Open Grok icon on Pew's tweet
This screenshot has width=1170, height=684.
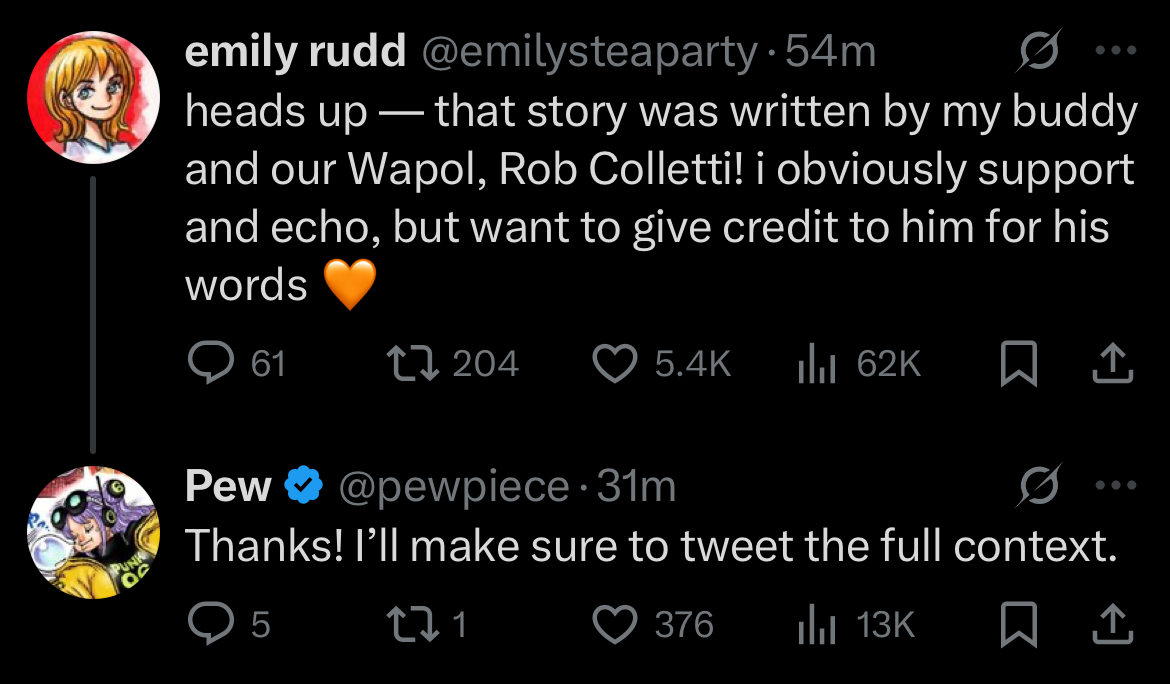click(1038, 485)
